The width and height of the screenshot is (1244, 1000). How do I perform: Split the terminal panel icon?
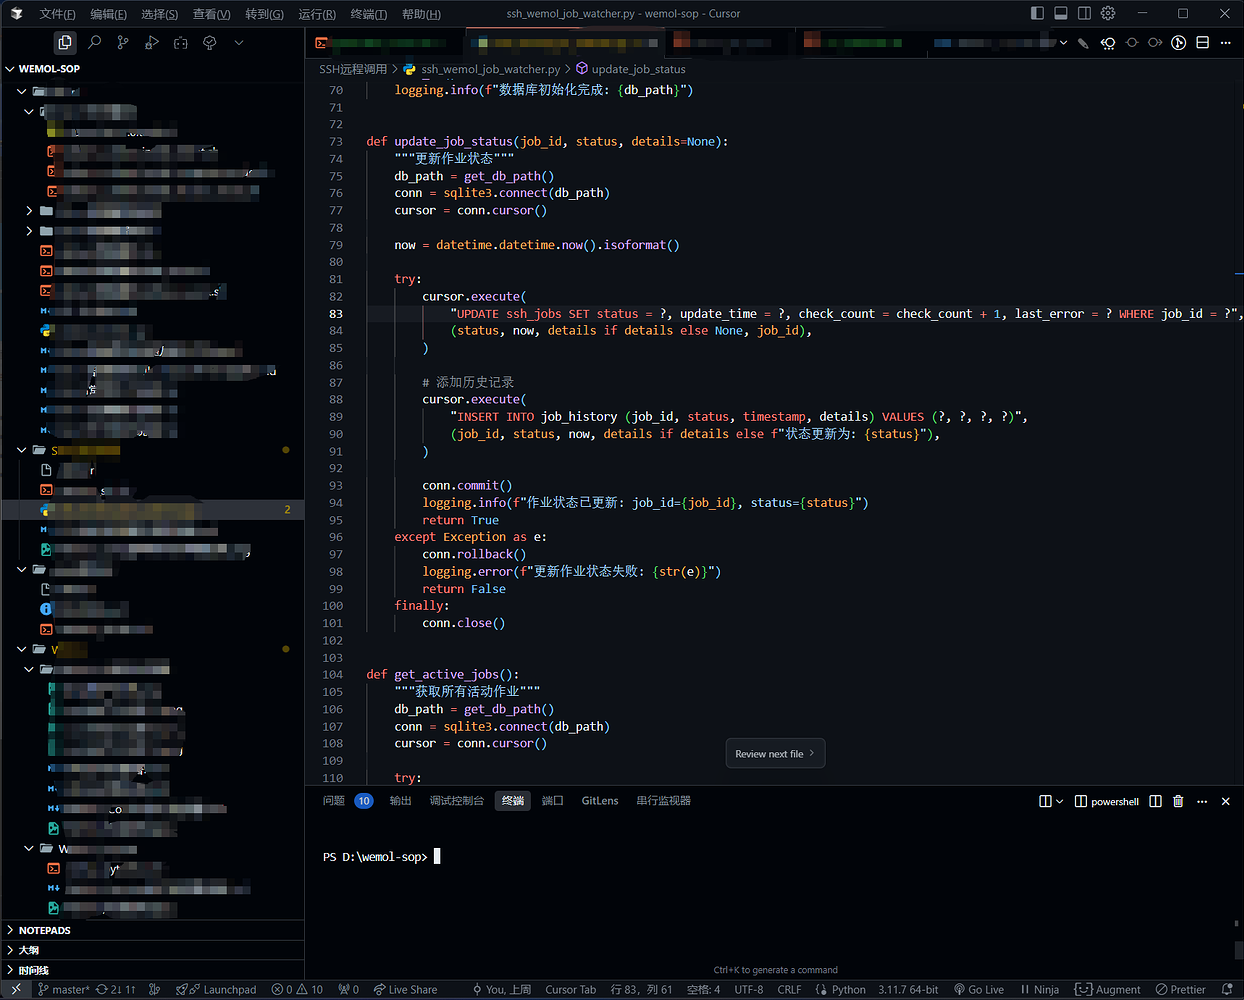click(1155, 801)
